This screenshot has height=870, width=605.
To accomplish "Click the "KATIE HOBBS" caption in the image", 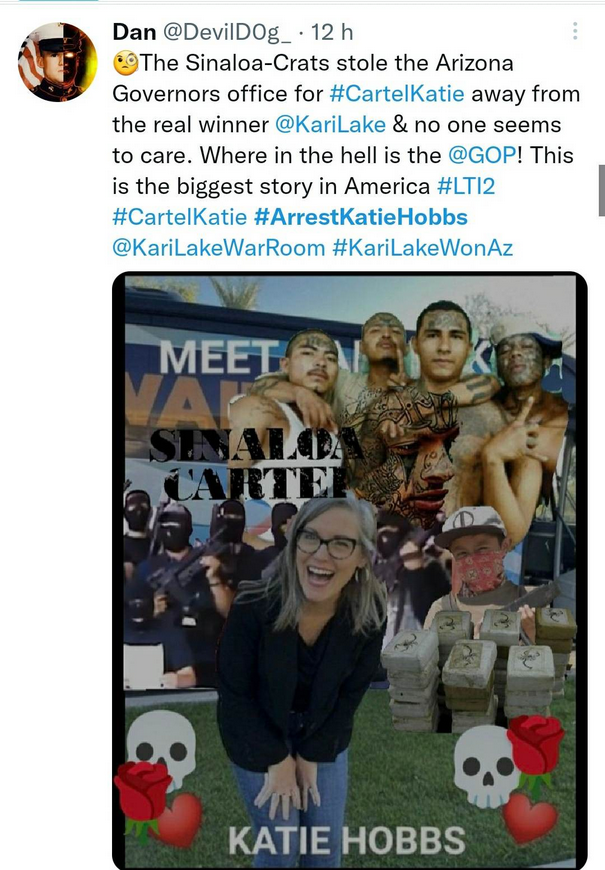I will pyautogui.click(x=346, y=839).
